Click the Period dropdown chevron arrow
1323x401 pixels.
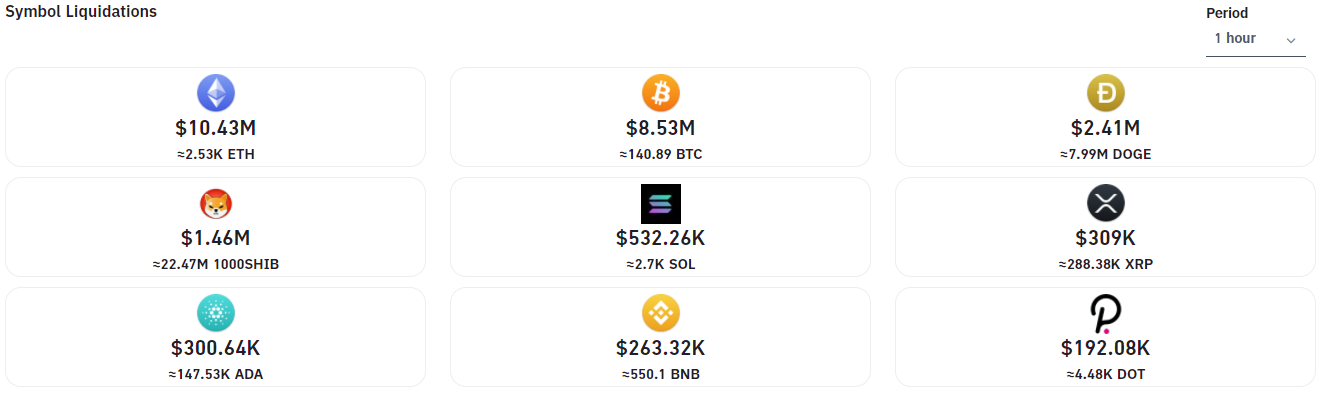(x=1291, y=40)
